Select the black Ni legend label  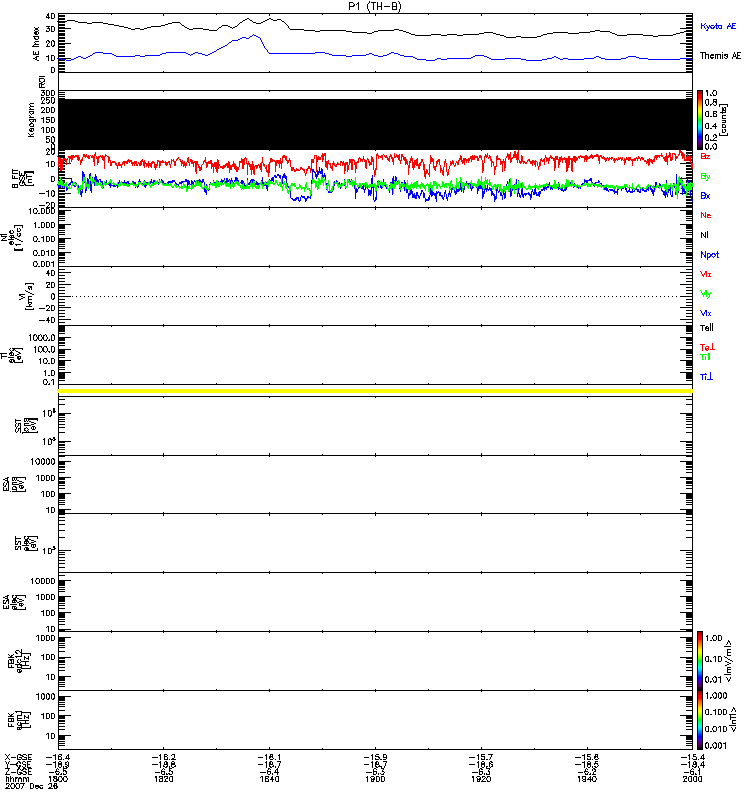click(x=704, y=235)
